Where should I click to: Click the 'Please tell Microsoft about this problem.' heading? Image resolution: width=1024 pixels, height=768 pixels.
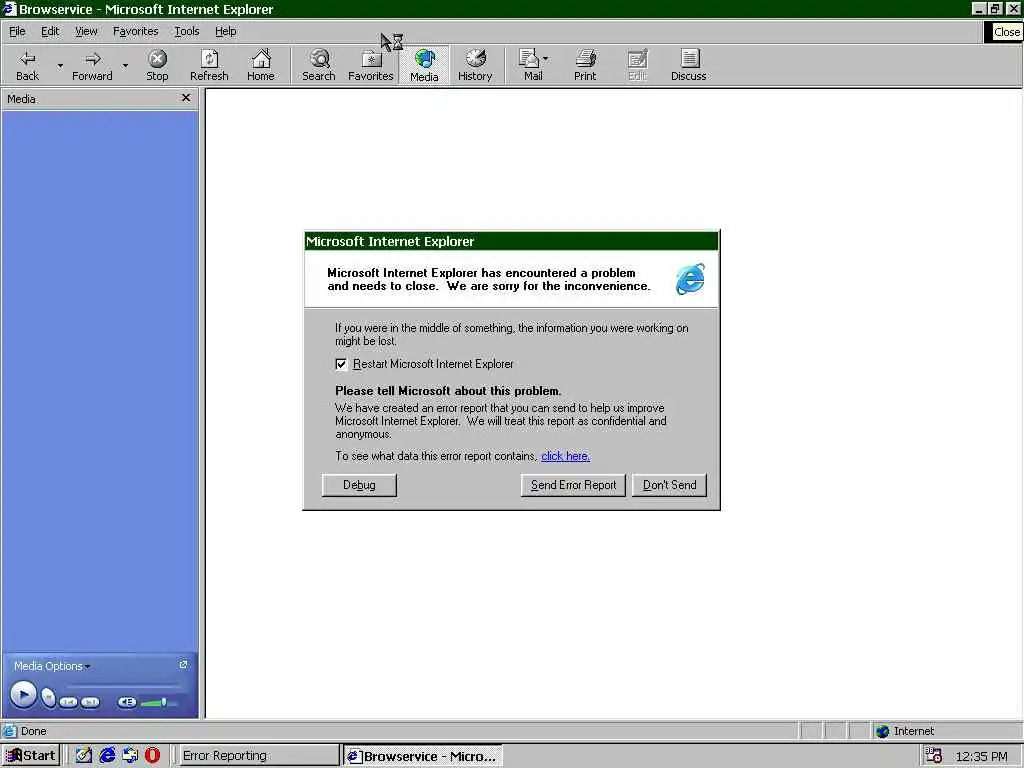pyautogui.click(x=448, y=391)
